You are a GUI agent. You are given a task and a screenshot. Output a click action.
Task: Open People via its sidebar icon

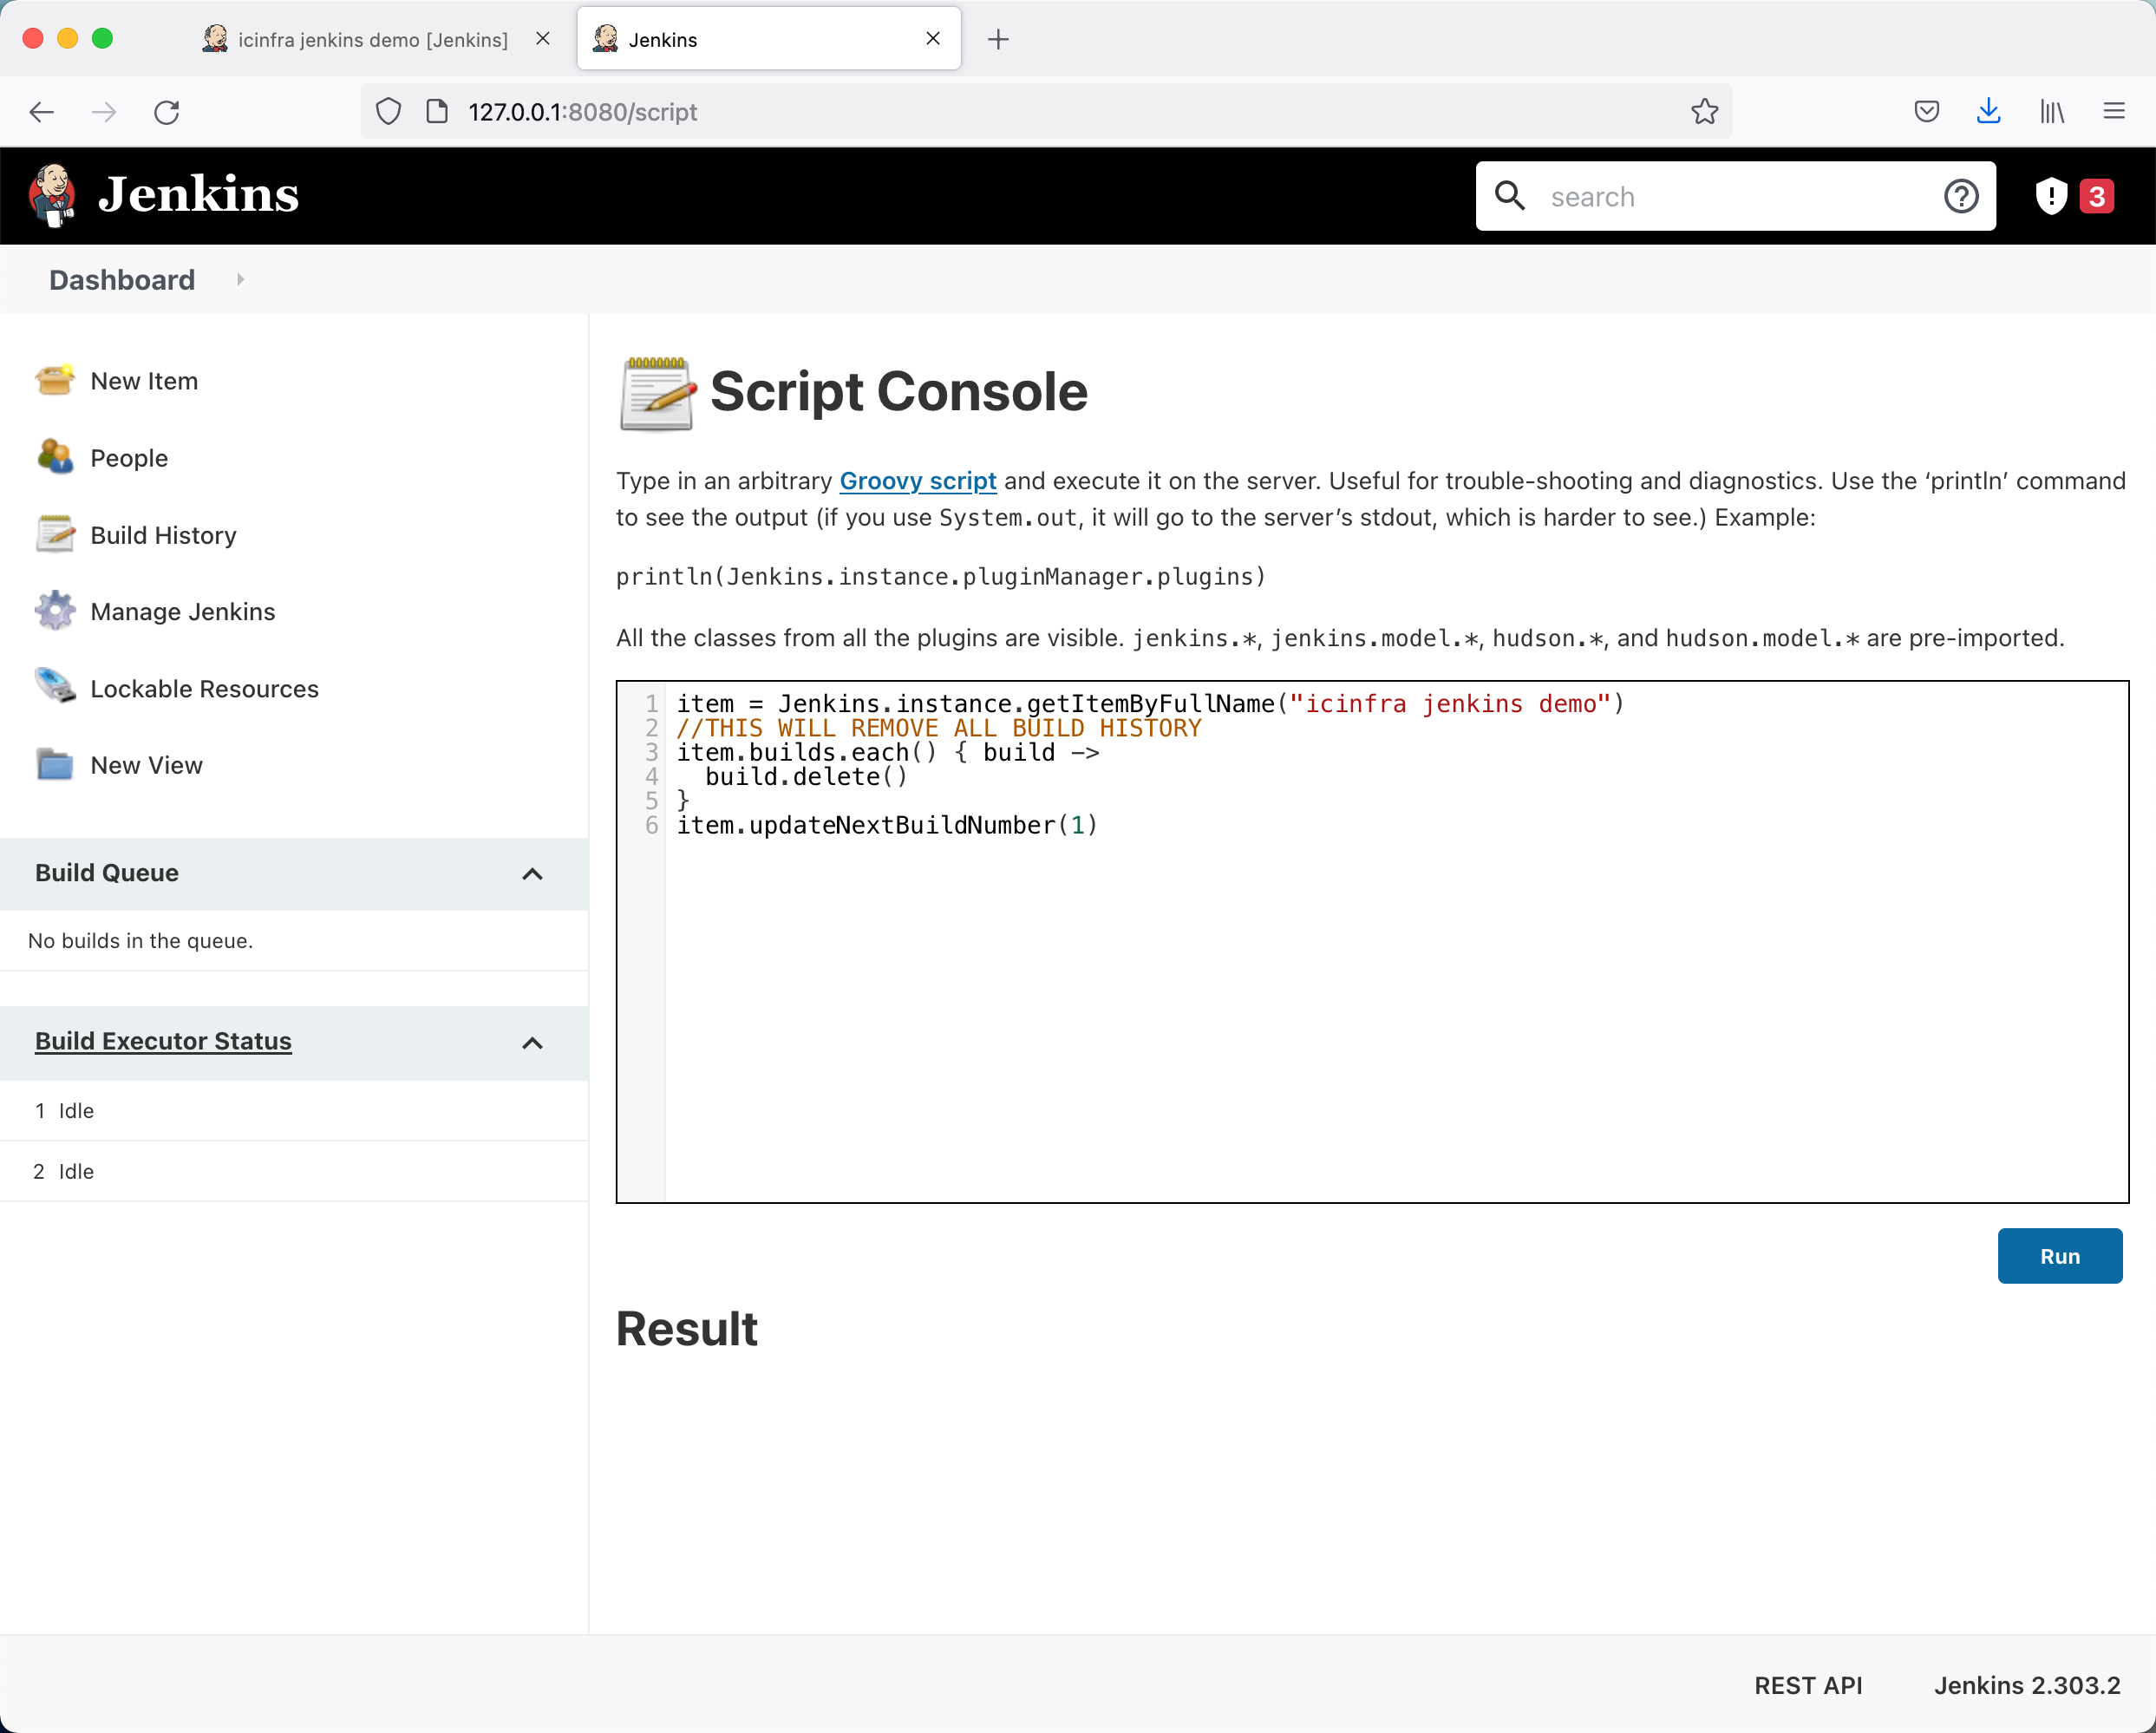coord(54,458)
